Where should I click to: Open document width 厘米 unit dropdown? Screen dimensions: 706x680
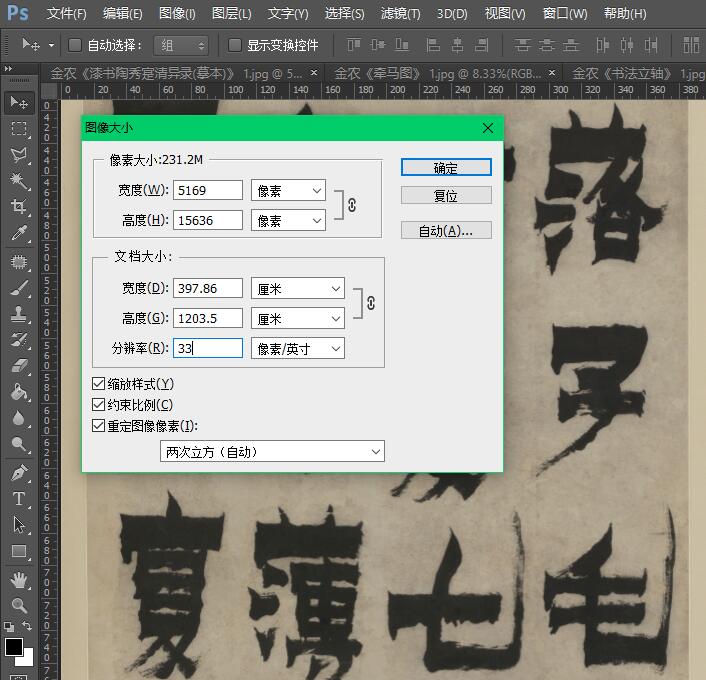coord(298,288)
